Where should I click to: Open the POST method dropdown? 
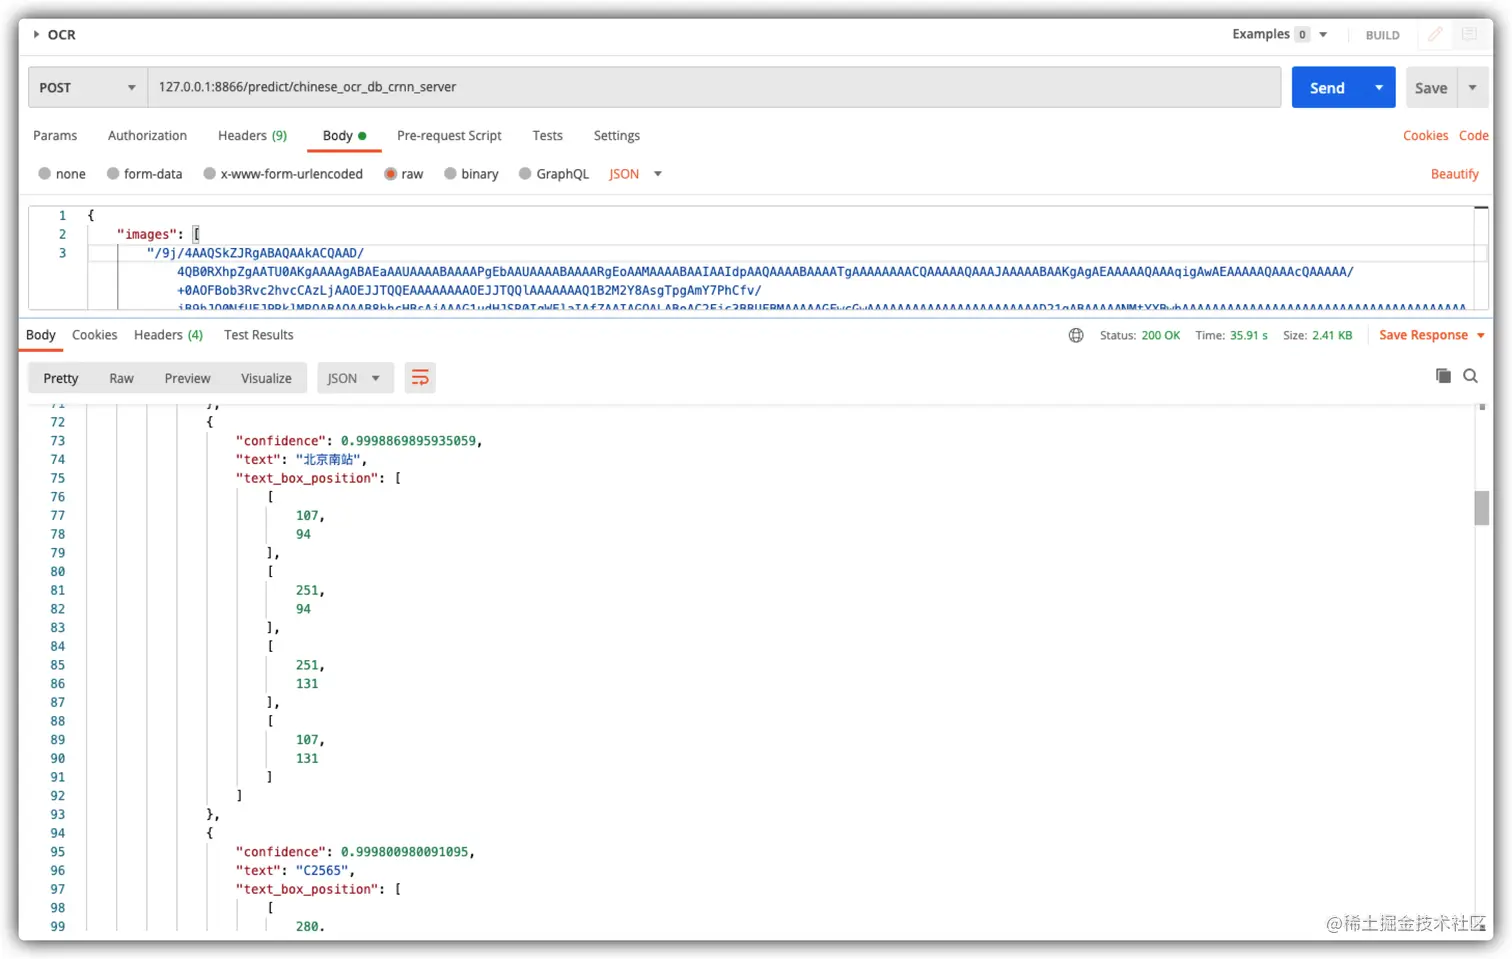(x=87, y=87)
